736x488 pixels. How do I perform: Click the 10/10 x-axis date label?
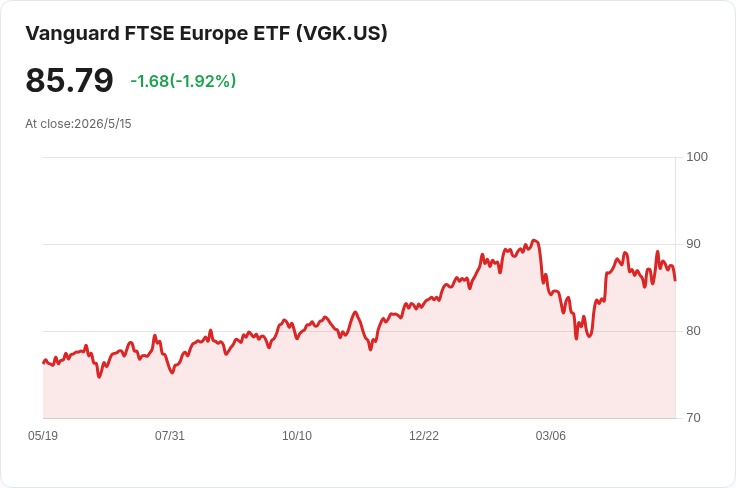[297, 436]
